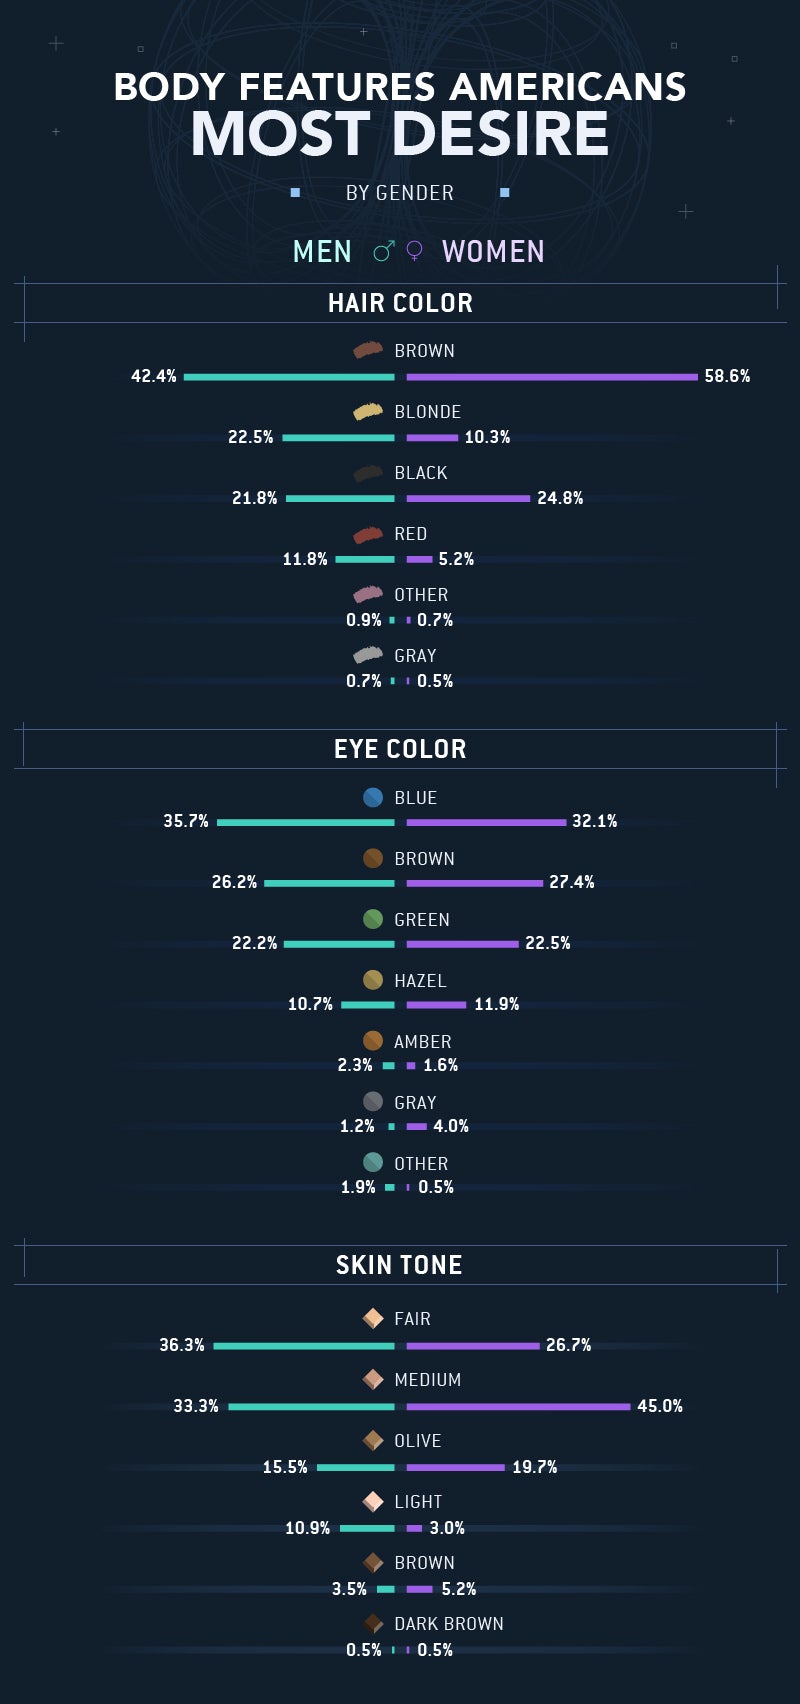The image size is (800, 1704).
Task: Click the dark brown skin tone diamond
Action: (x=373, y=1623)
